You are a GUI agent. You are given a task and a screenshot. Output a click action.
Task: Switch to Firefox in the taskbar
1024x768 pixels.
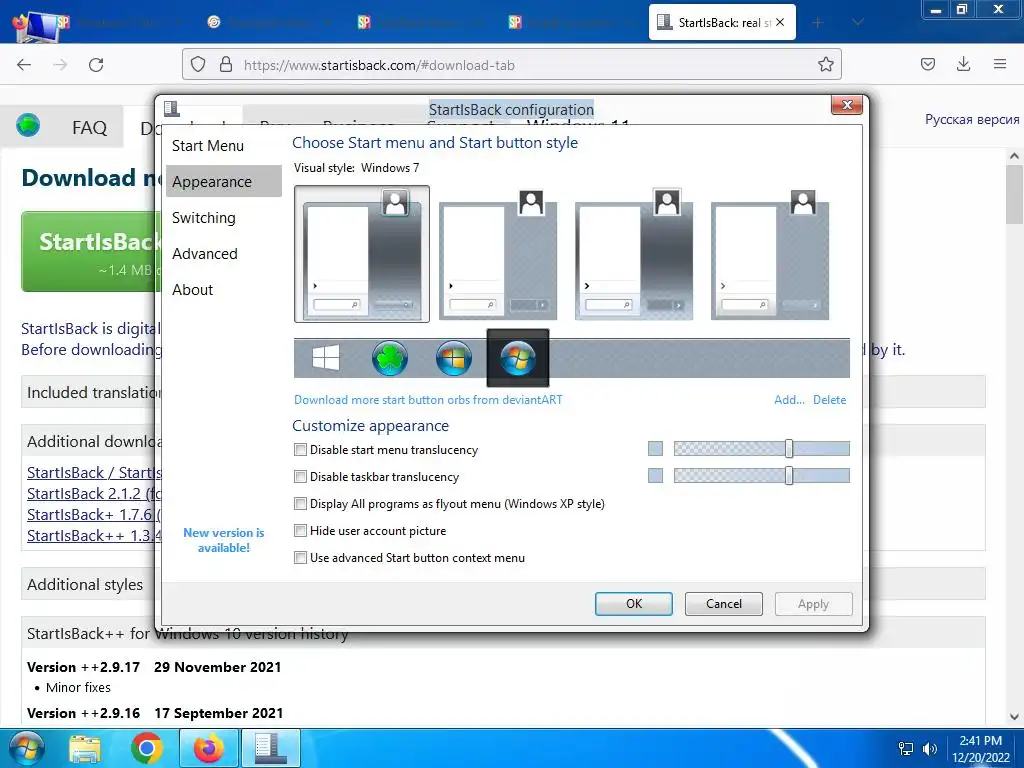208,748
